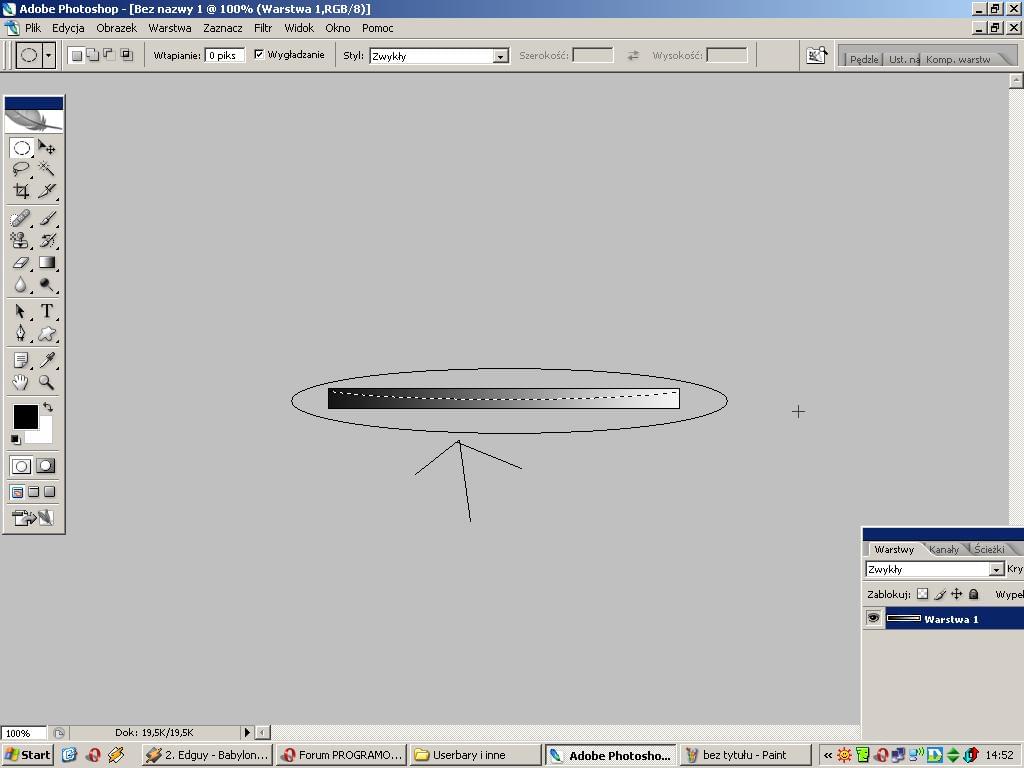Swap foreground and background colors
The image size is (1024, 768).
point(47,407)
